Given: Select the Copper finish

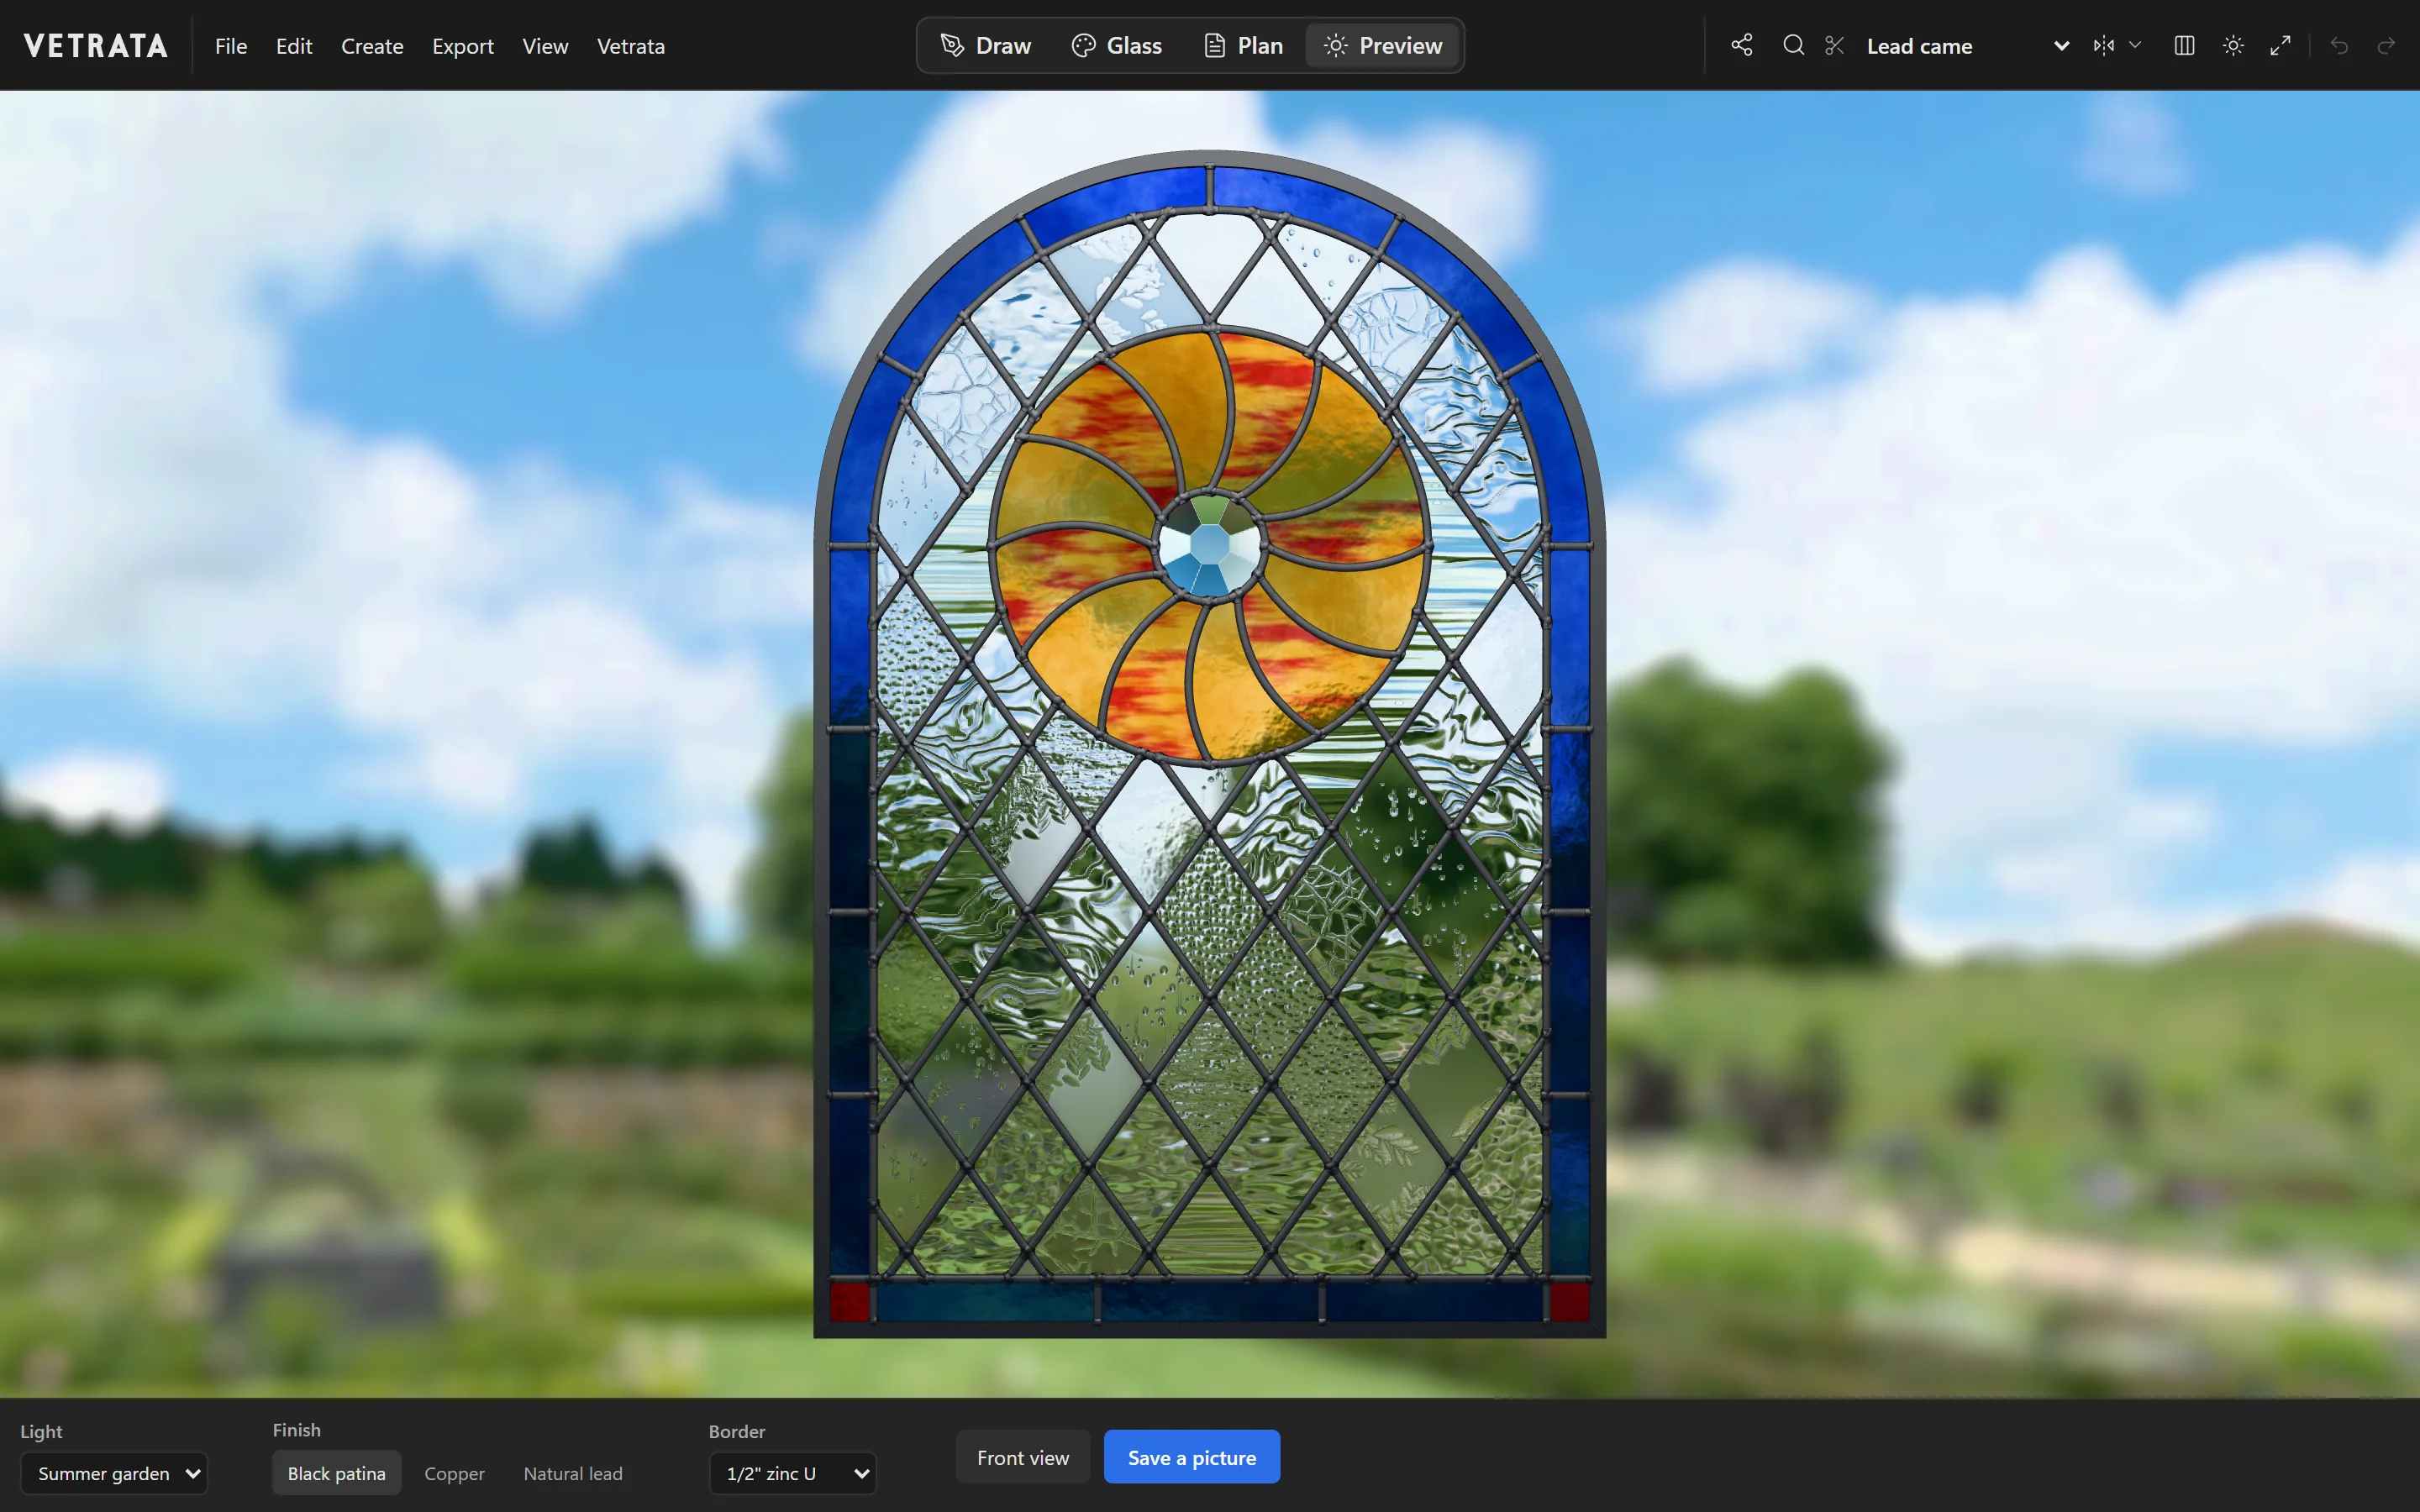Looking at the screenshot, I should point(454,1473).
